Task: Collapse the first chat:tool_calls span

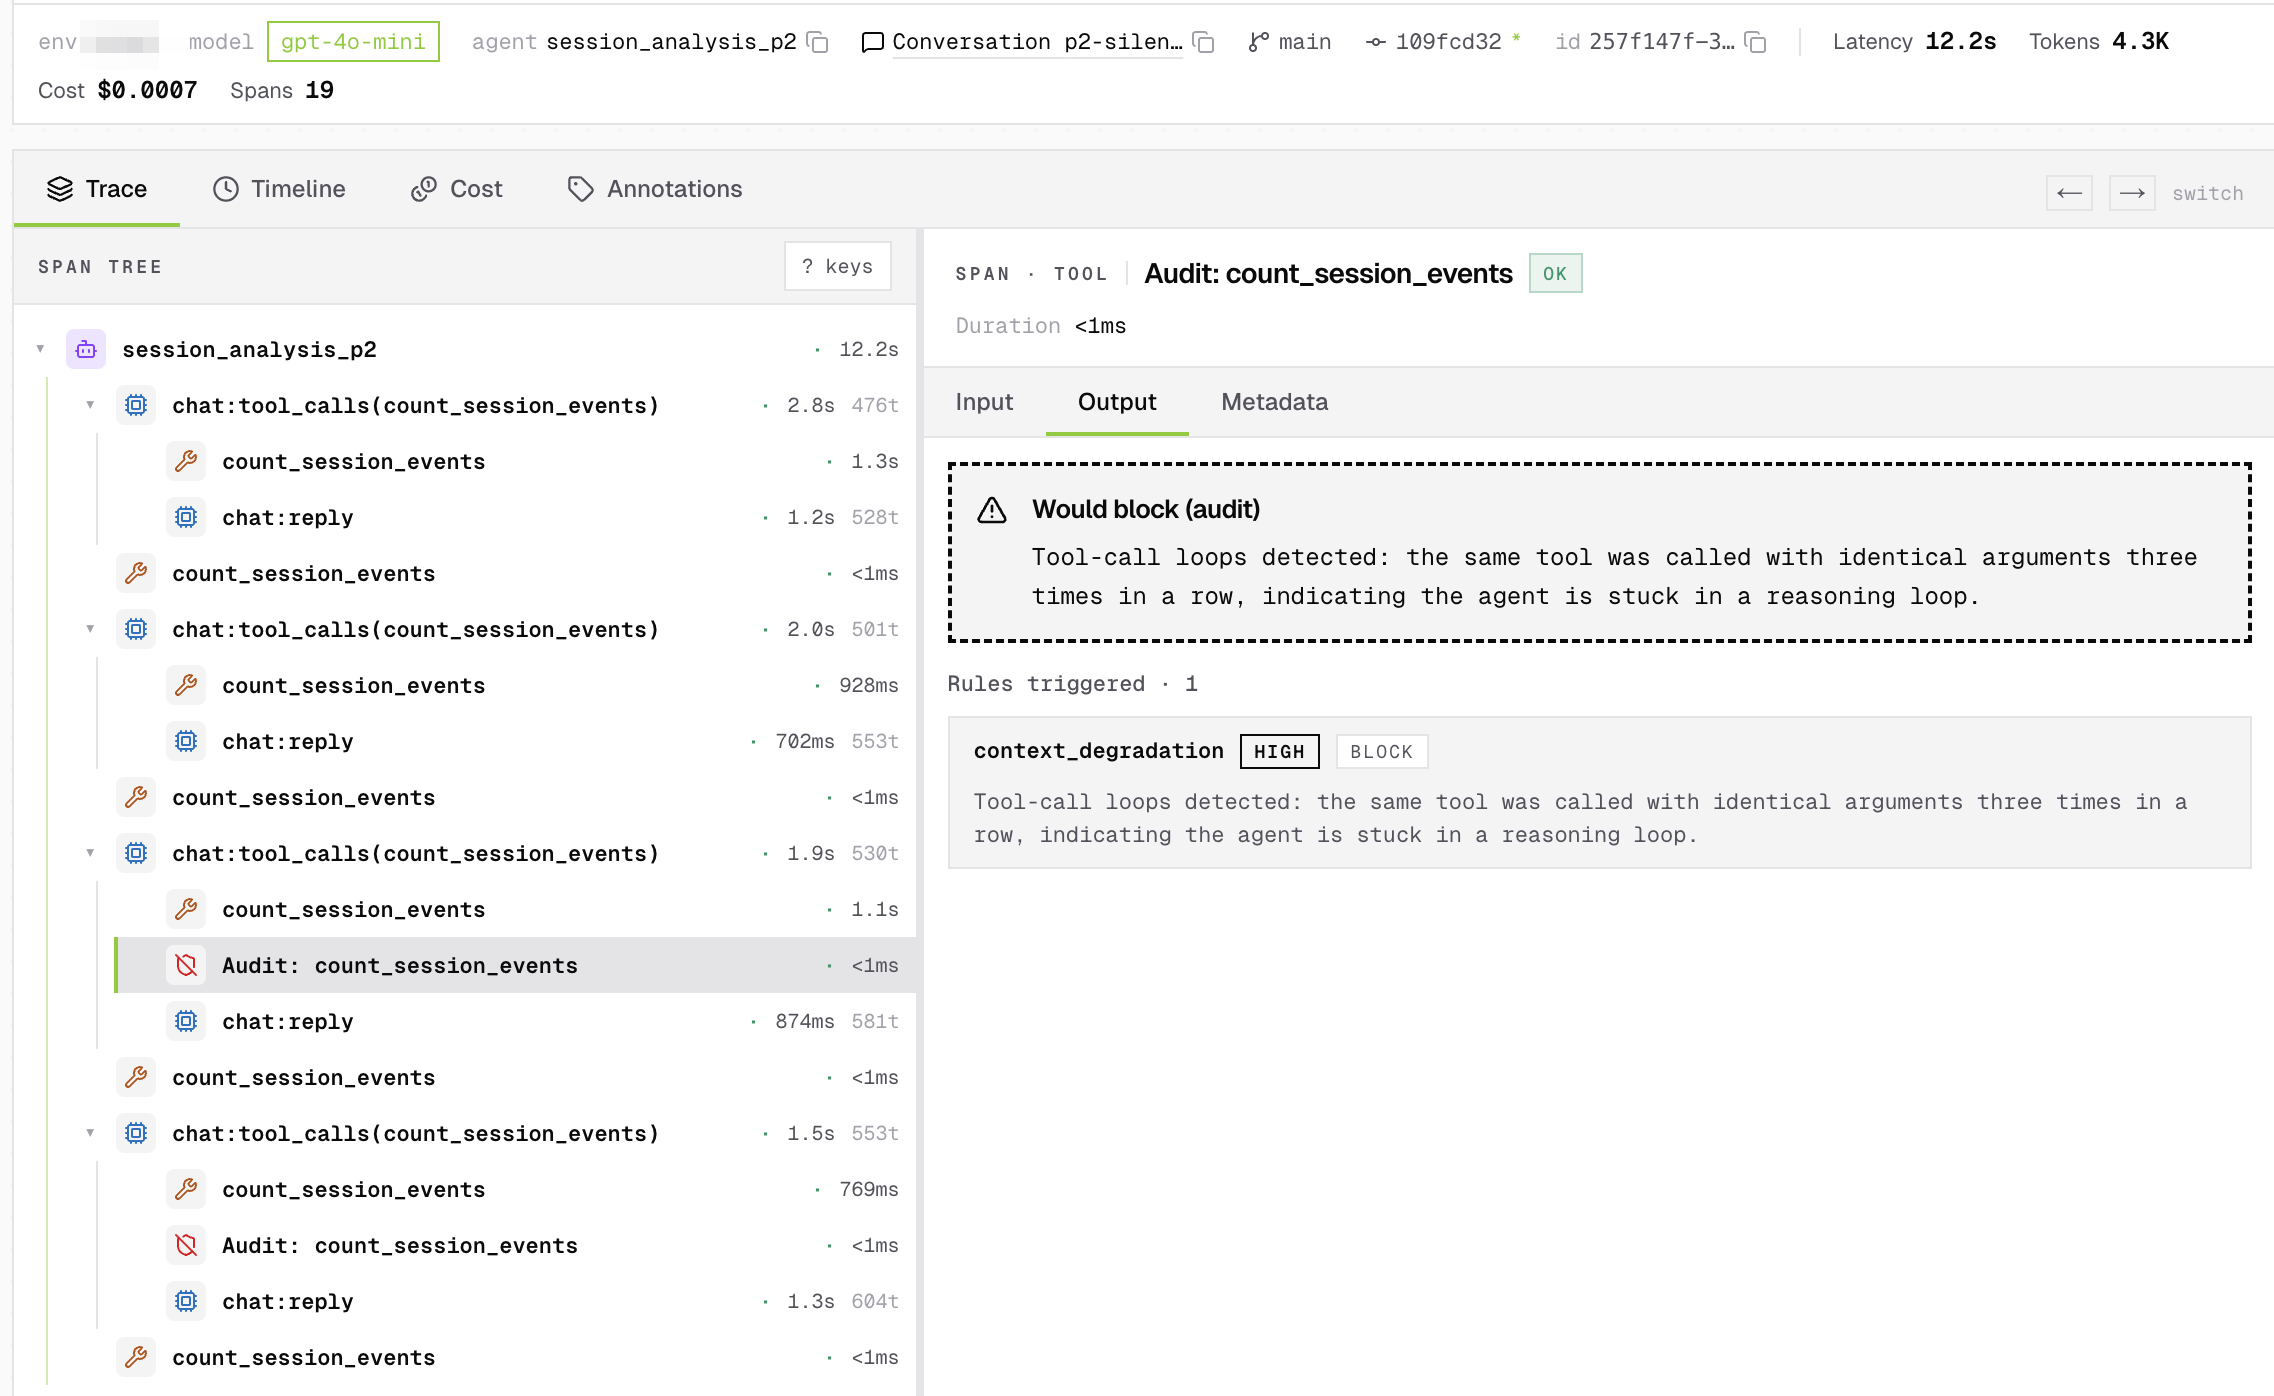Action: pyautogui.click(x=91, y=405)
